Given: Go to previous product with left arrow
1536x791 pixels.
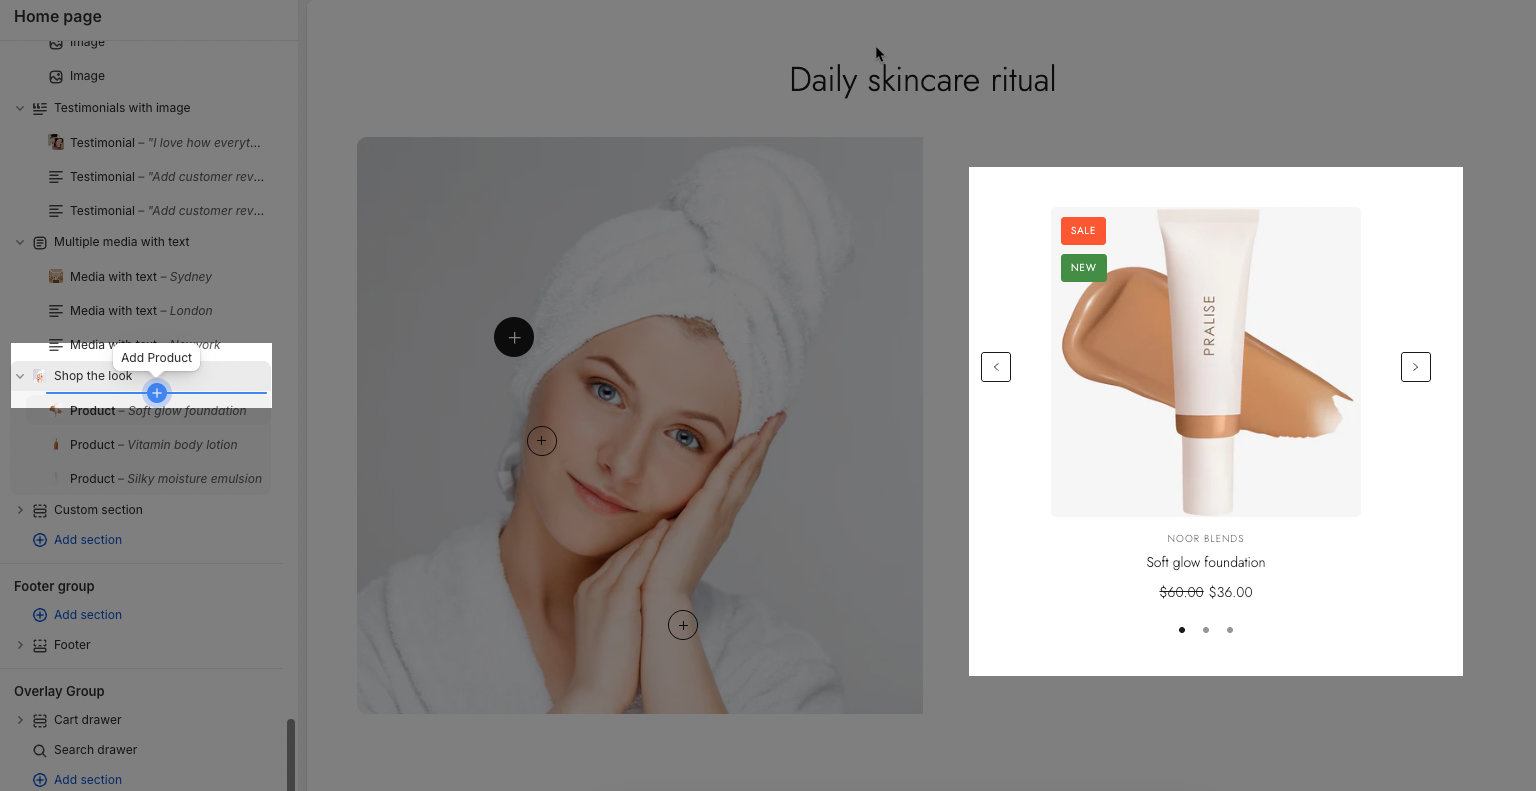Looking at the screenshot, I should coord(996,367).
